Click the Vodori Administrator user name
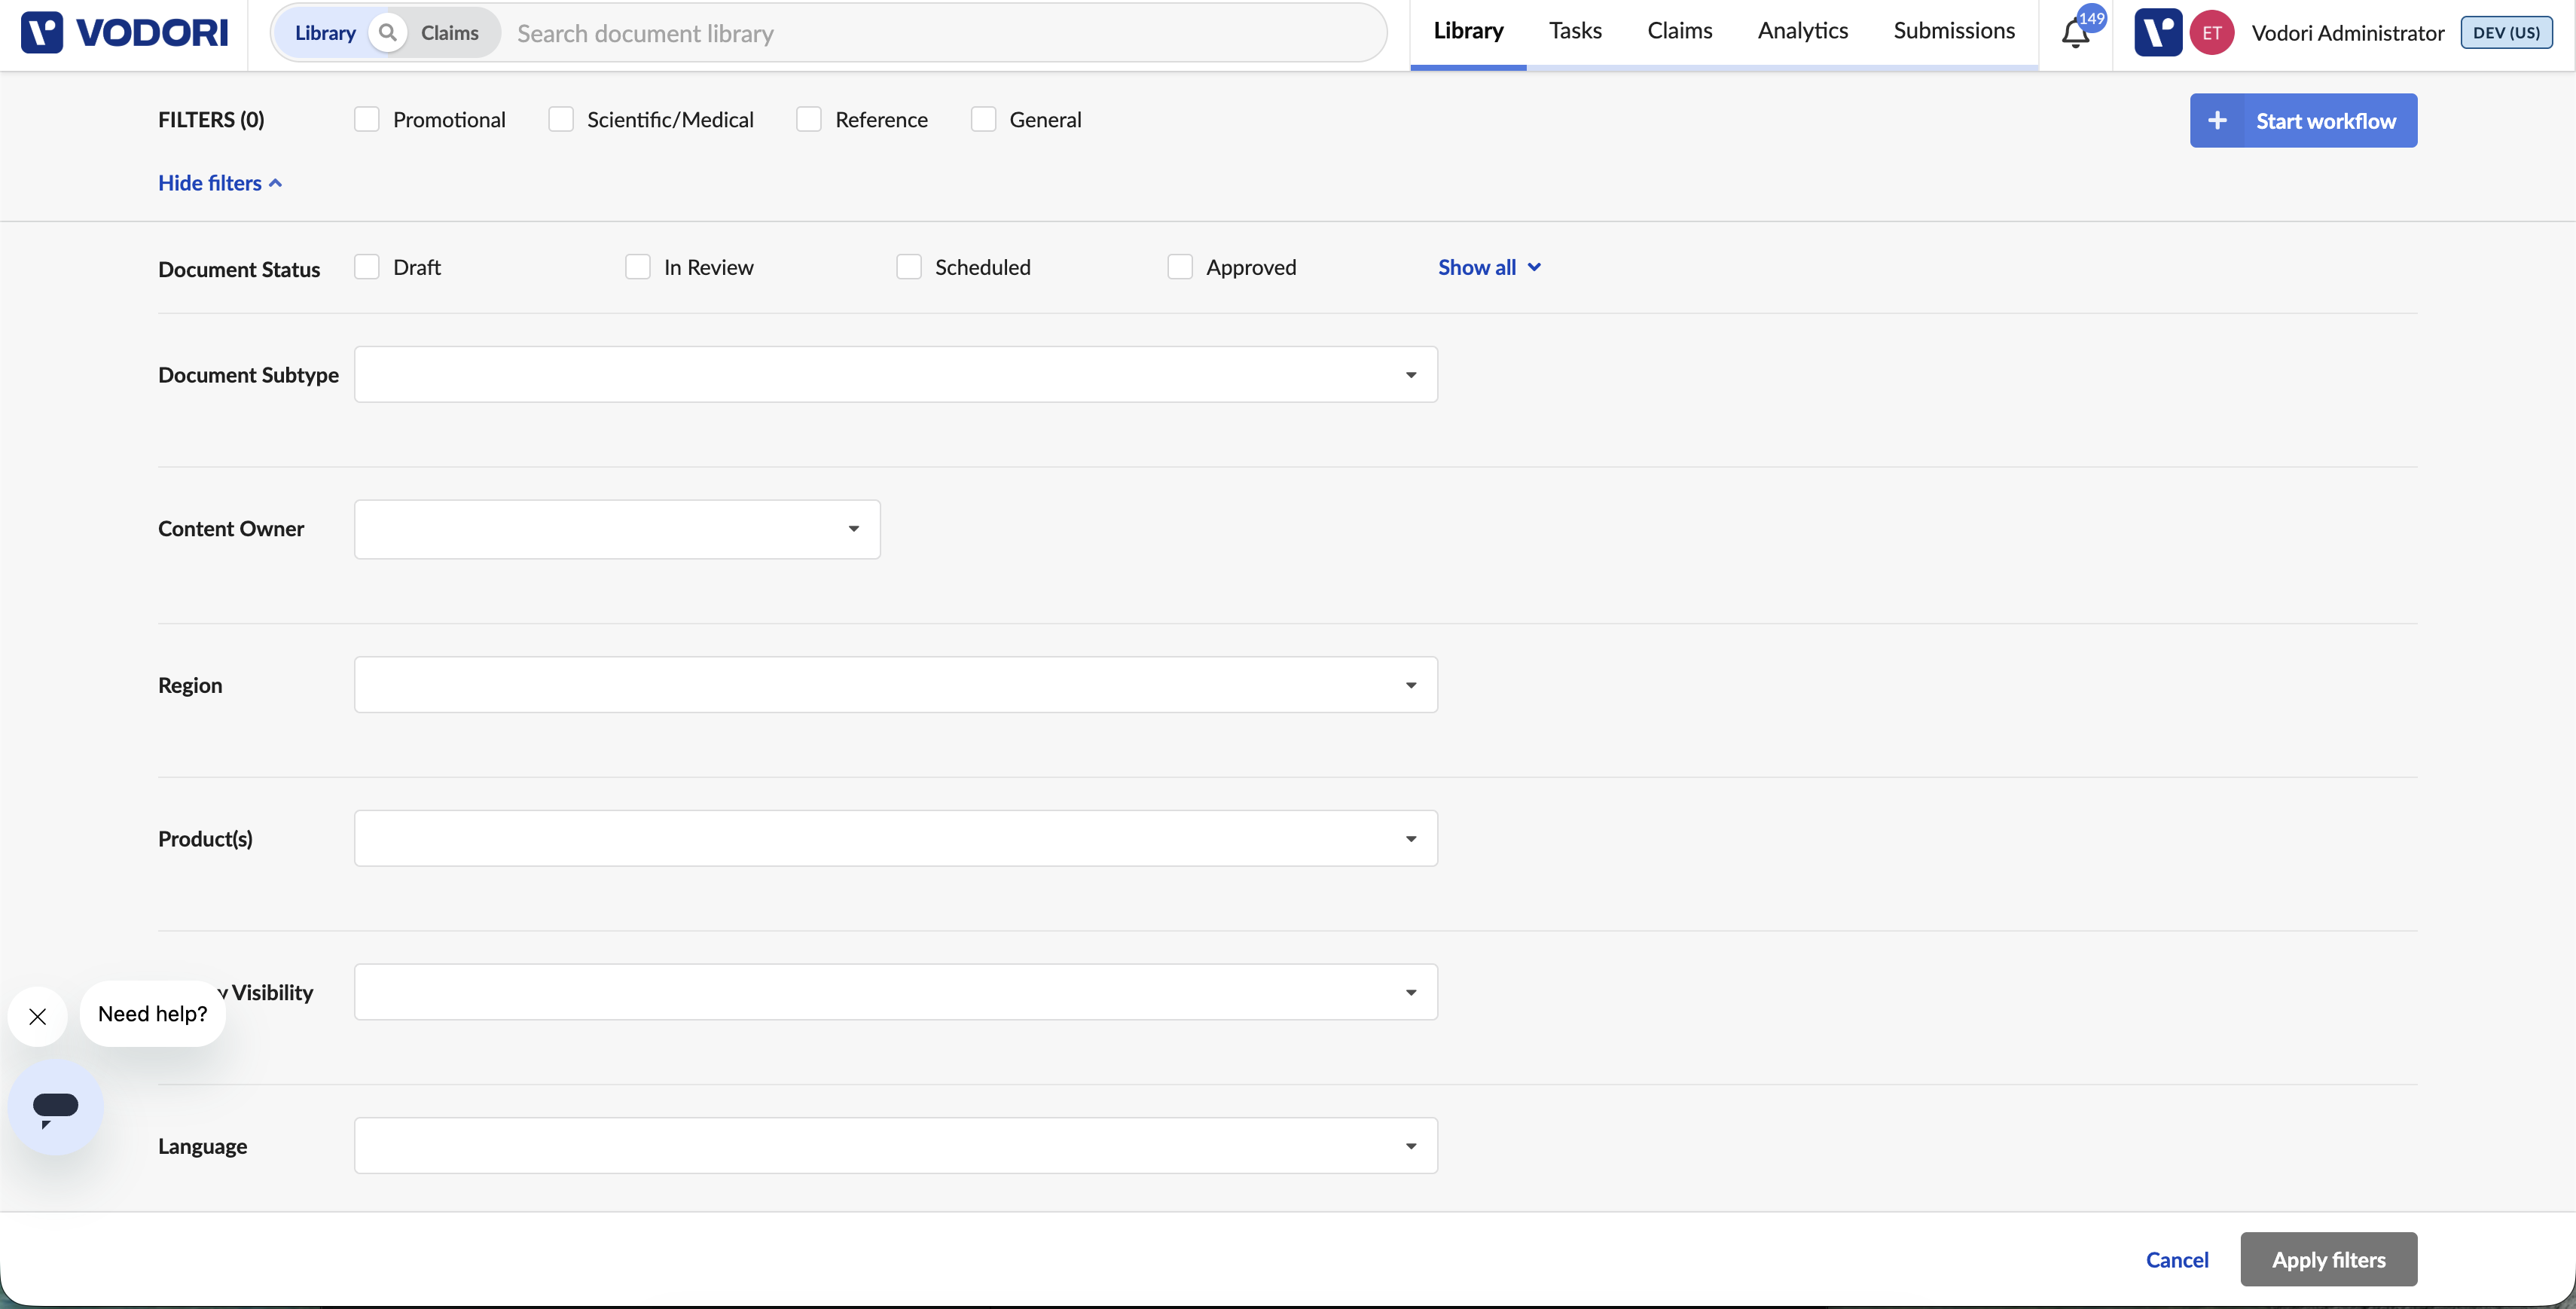The height and width of the screenshot is (1309, 2576). [2347, 33]
